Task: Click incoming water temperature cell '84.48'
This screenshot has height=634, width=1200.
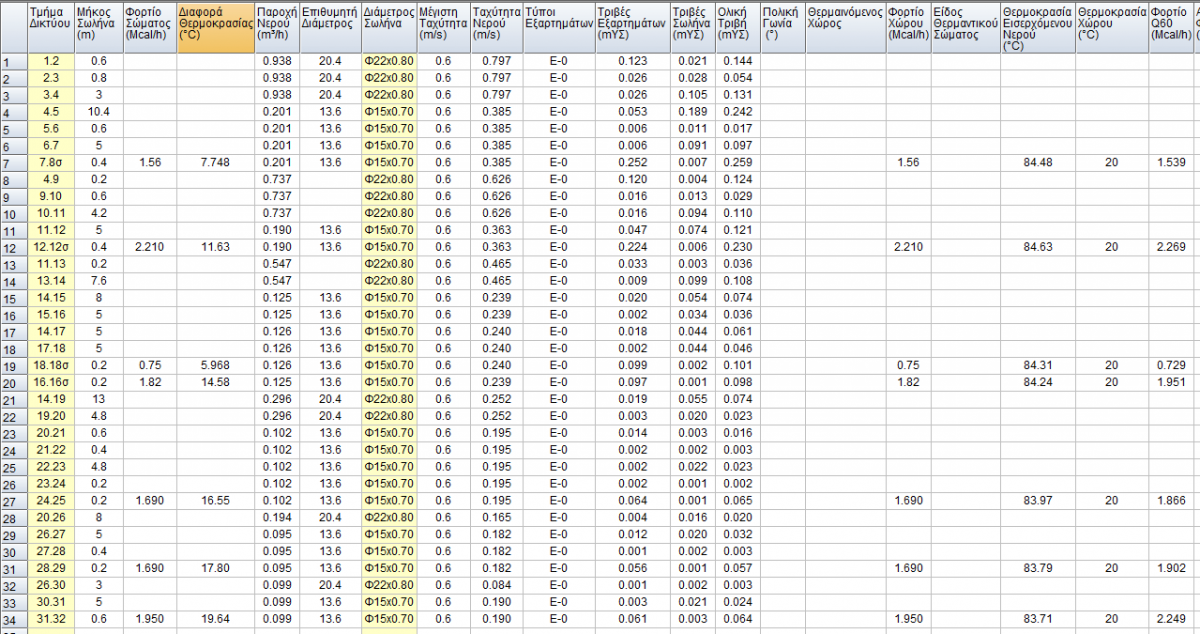Action: point(1037,163)
